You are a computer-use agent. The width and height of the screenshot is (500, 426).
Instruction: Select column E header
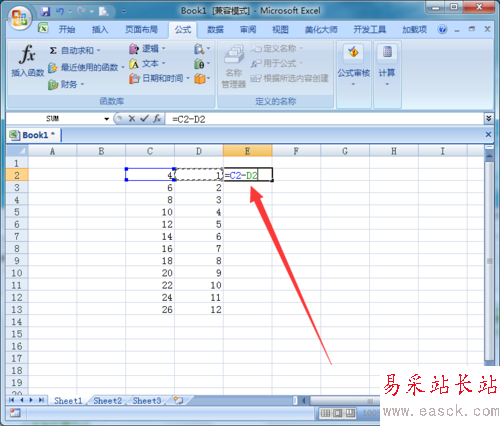click(x=248, y=151)
